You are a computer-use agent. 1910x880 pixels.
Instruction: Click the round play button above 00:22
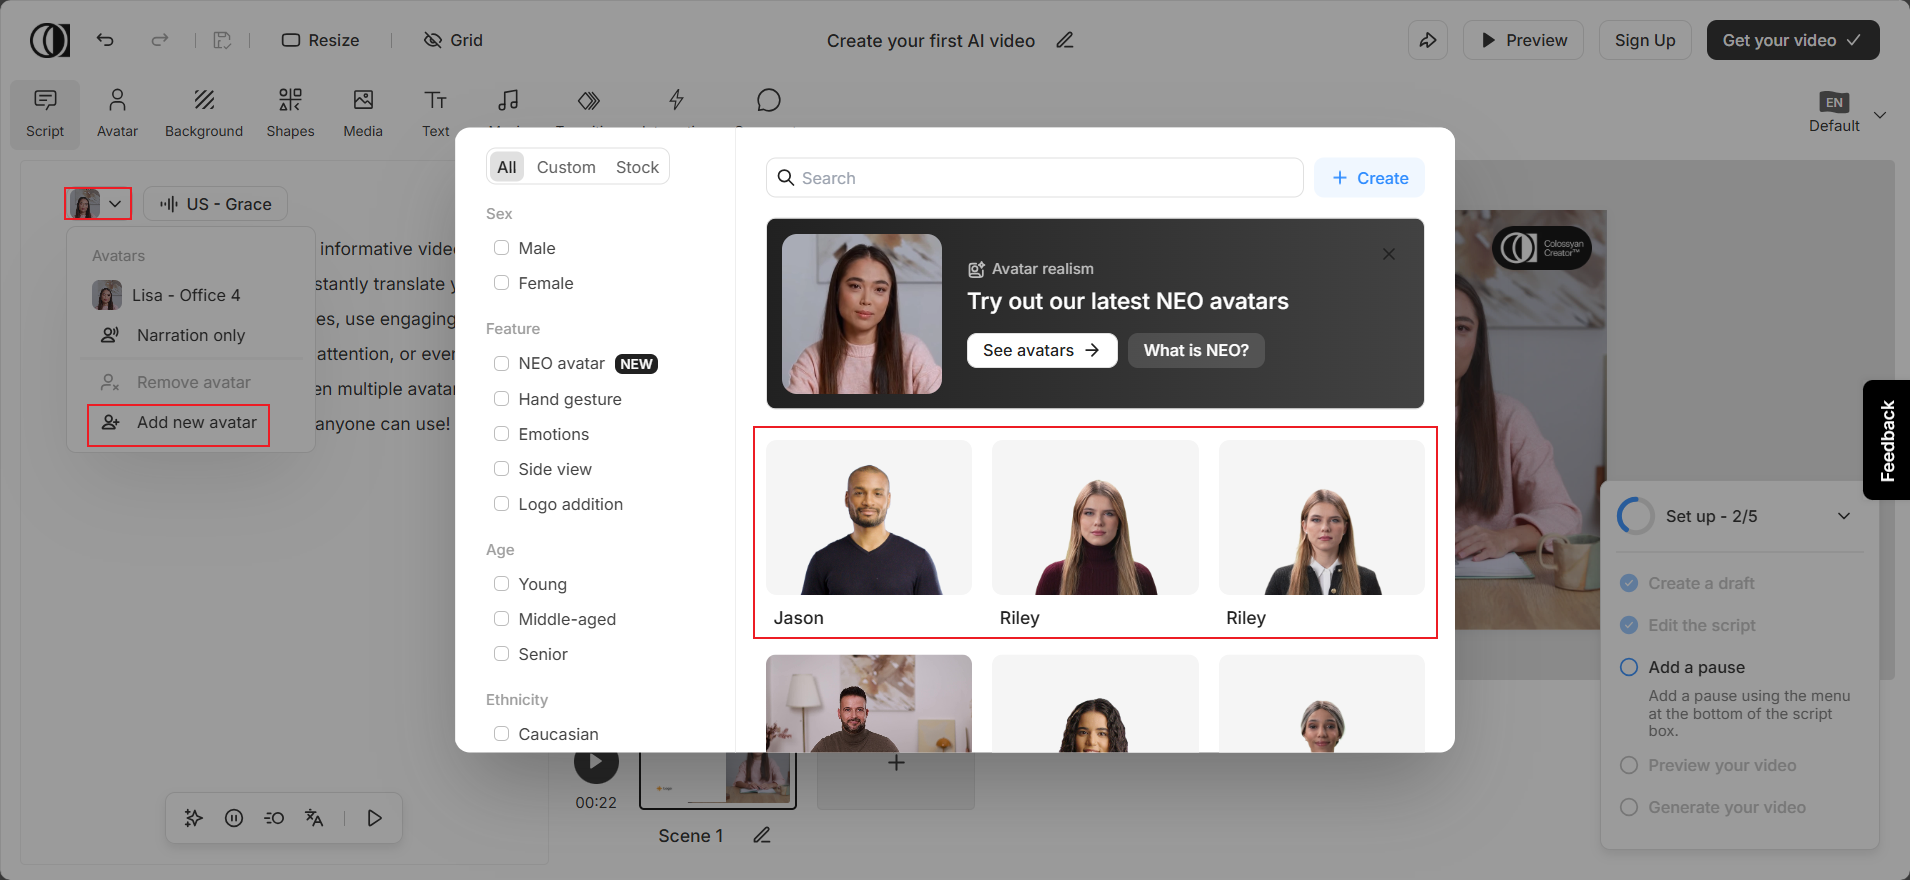click(x=596, y=764)
